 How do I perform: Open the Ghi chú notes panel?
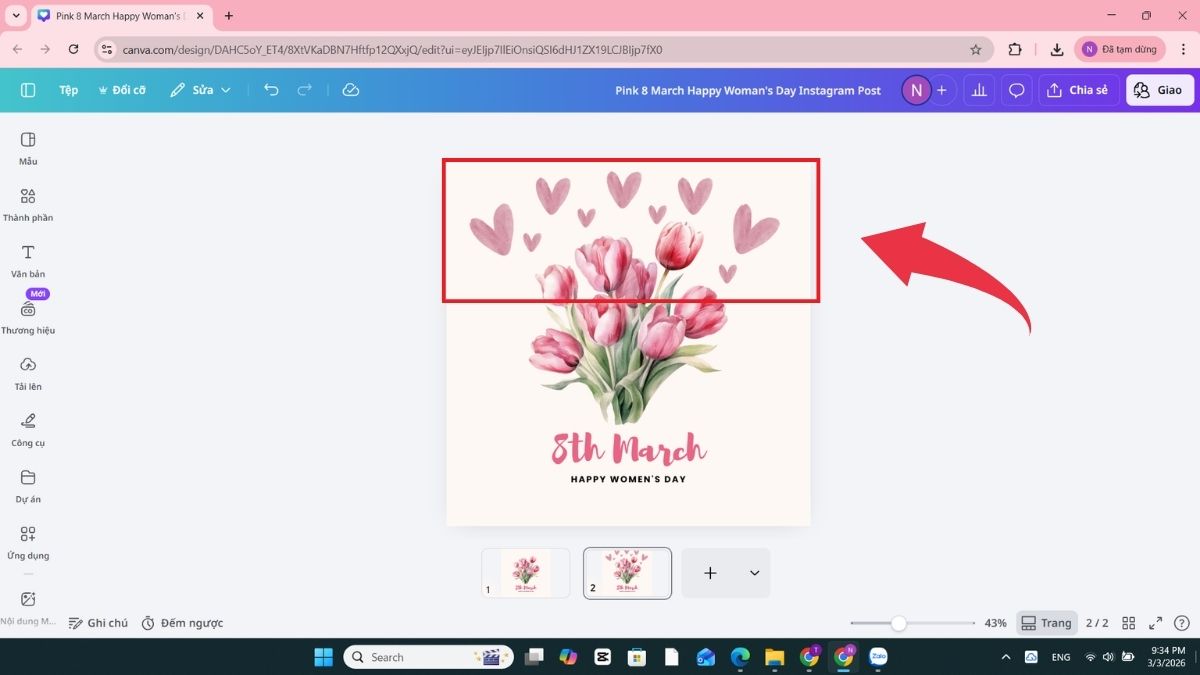pos(98,623)
